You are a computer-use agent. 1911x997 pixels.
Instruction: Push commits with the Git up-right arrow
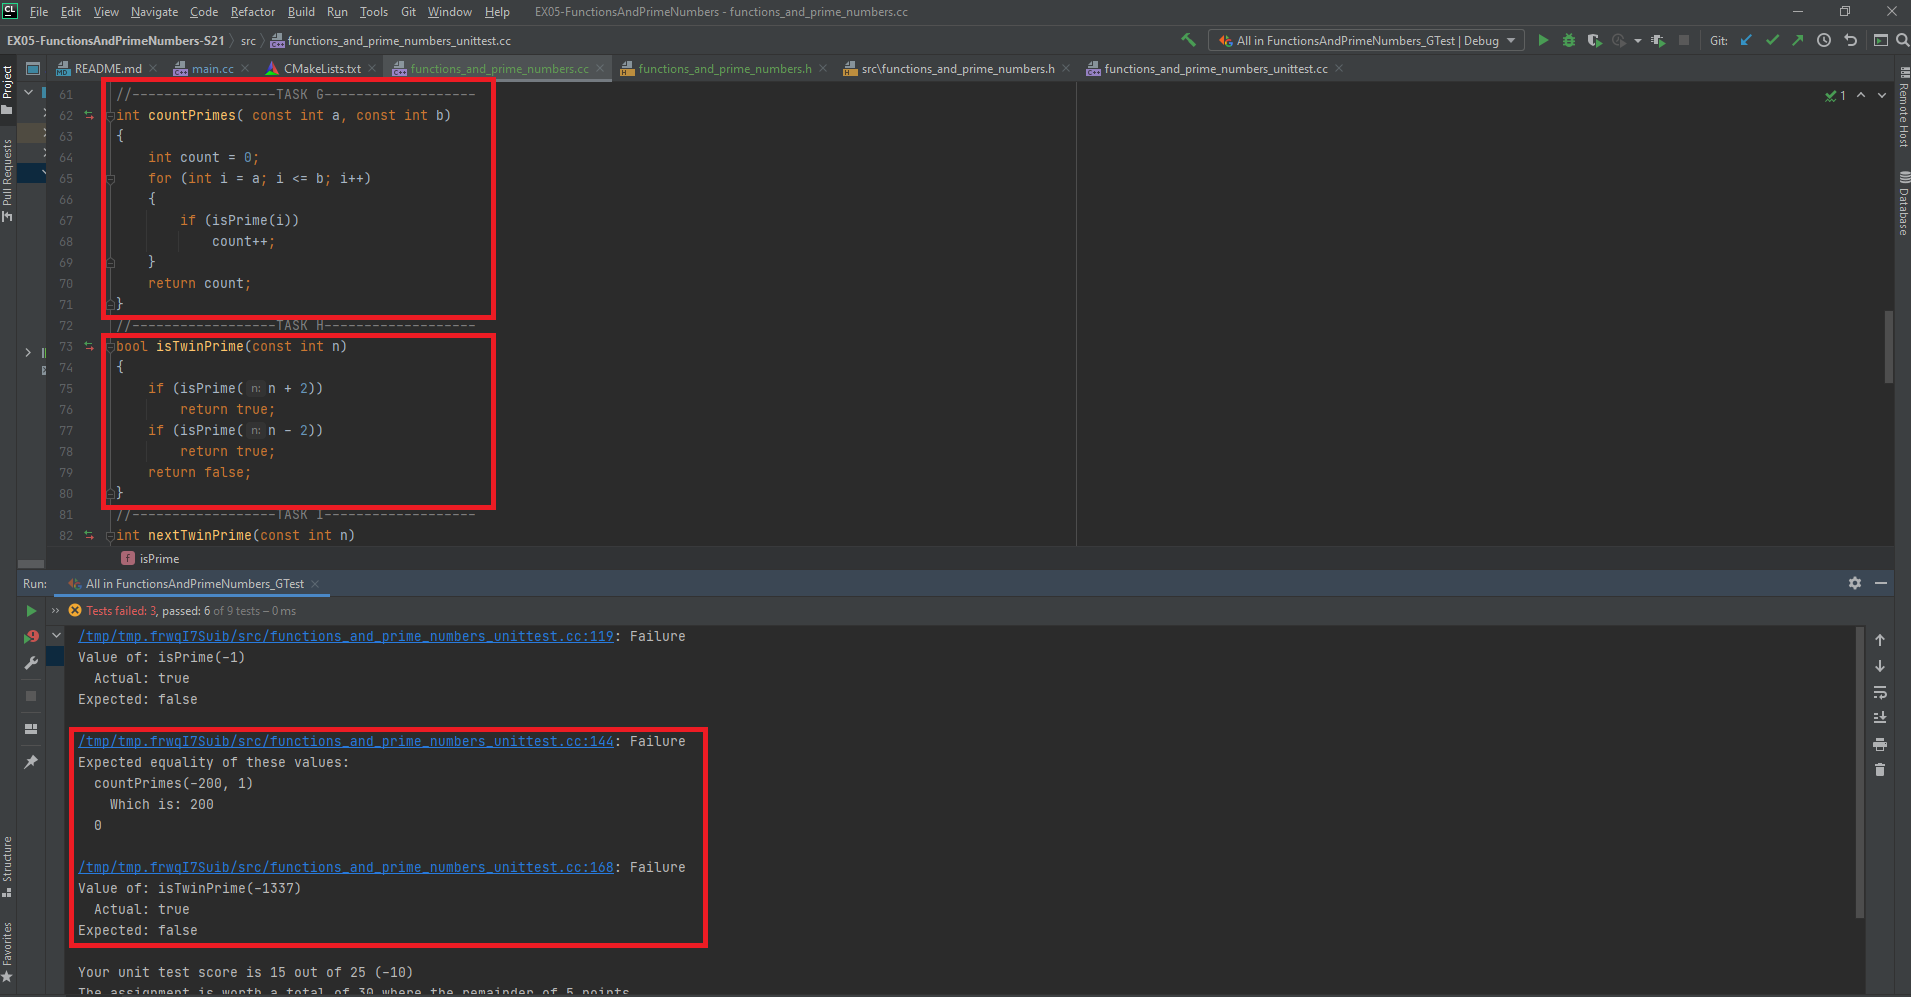[x=1798, y=40]
